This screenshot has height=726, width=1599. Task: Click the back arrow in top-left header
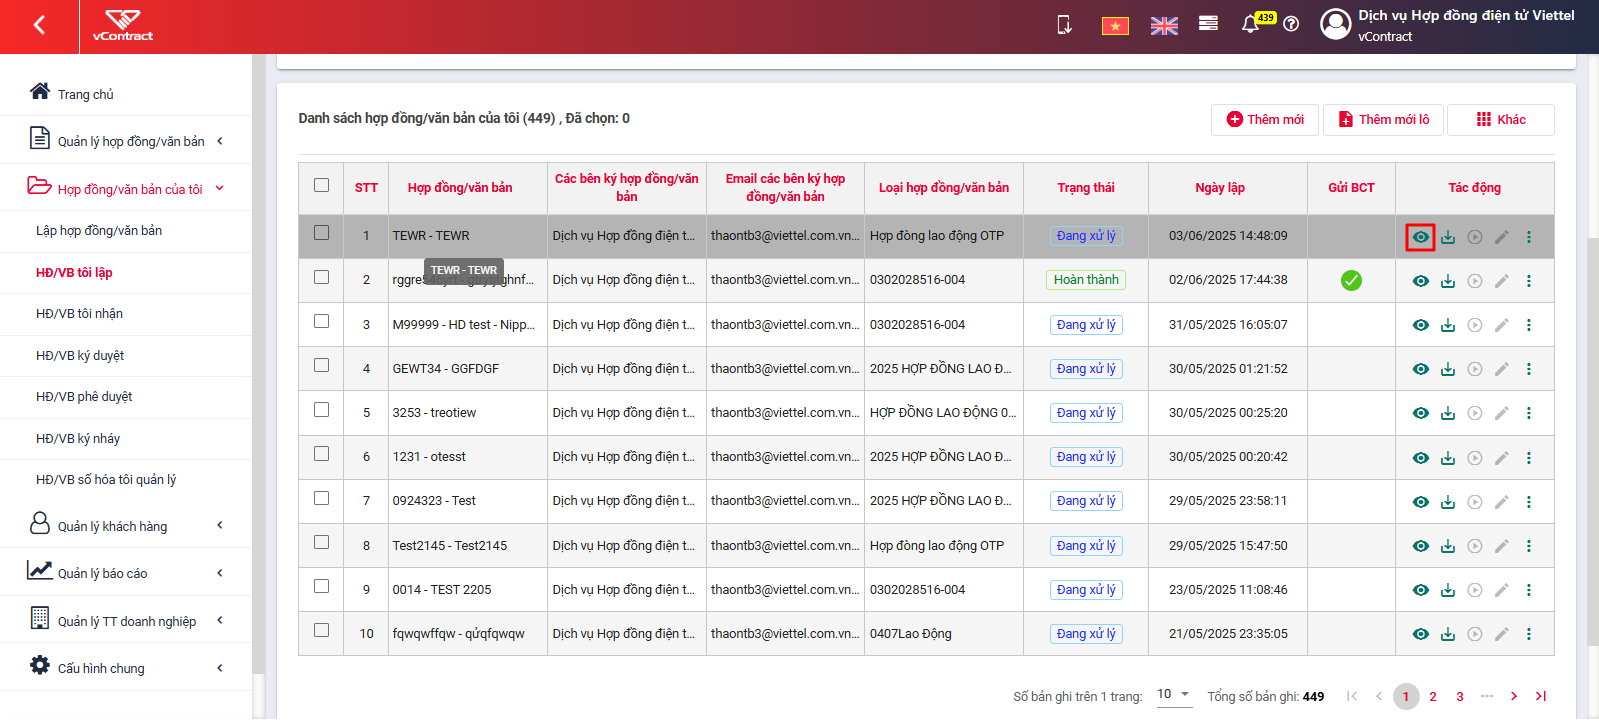[x=39, y=25]
